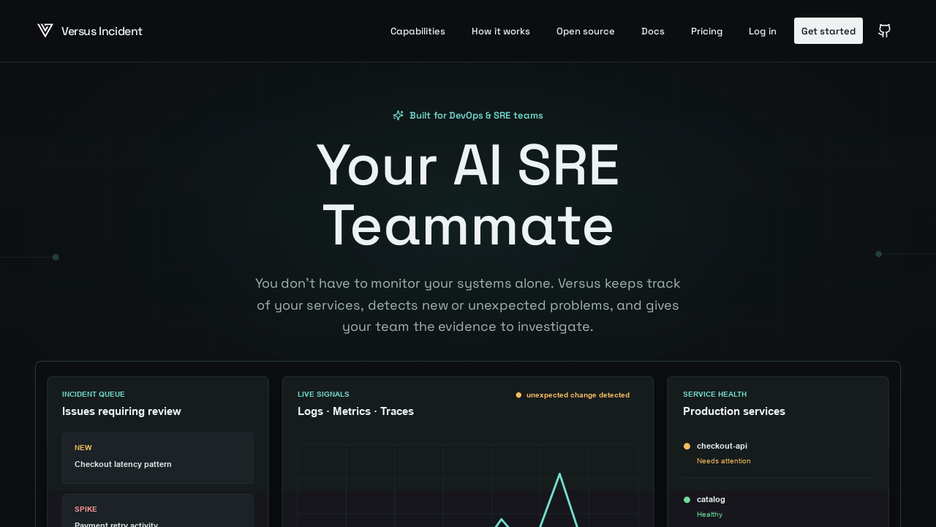Click the Needs attention status text
936x527 pixels.
click(x=723, y=461)
